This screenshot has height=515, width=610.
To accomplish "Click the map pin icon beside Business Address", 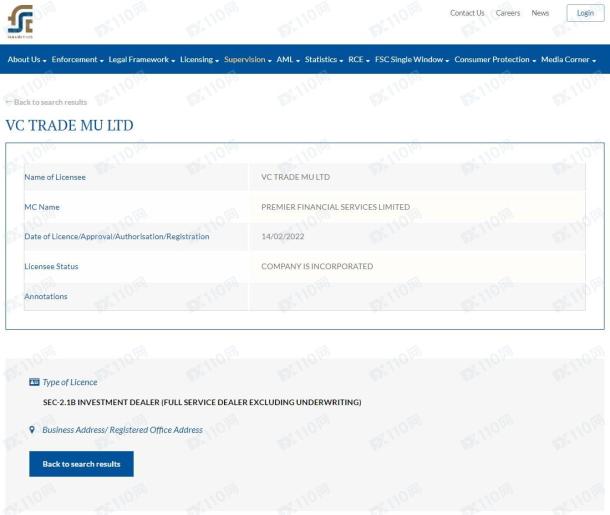I will point(32,430).
